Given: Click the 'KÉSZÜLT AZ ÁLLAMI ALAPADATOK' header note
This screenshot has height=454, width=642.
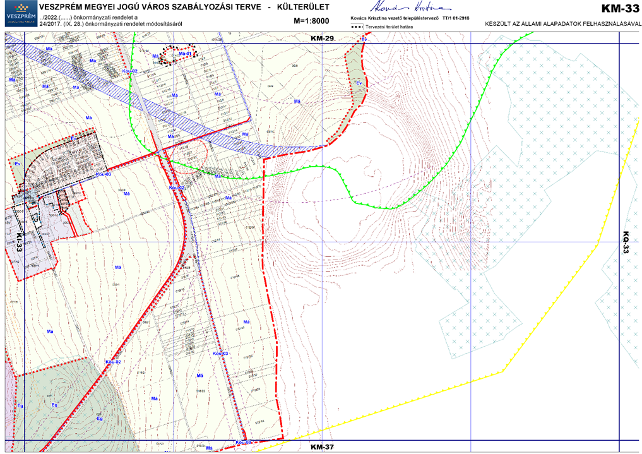Looking at the screenshot, I should click(x=560, y=22).
